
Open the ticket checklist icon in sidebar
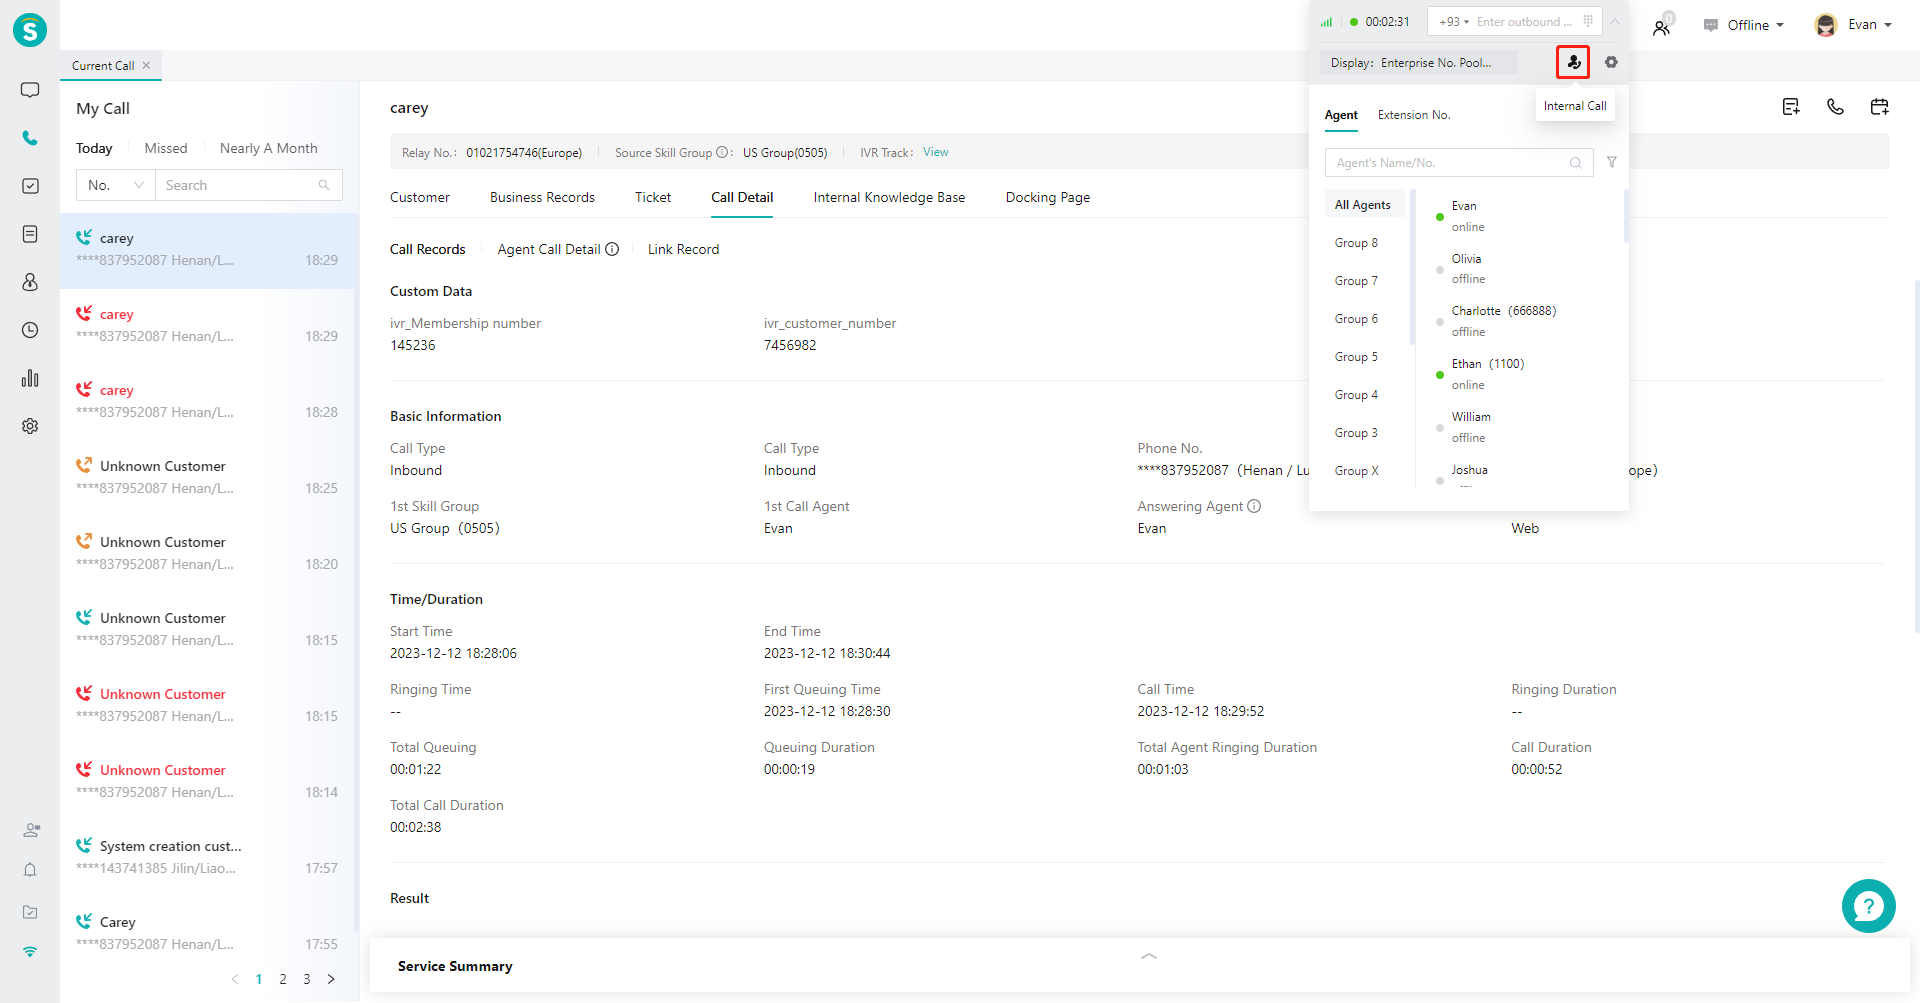pos(30,186)
